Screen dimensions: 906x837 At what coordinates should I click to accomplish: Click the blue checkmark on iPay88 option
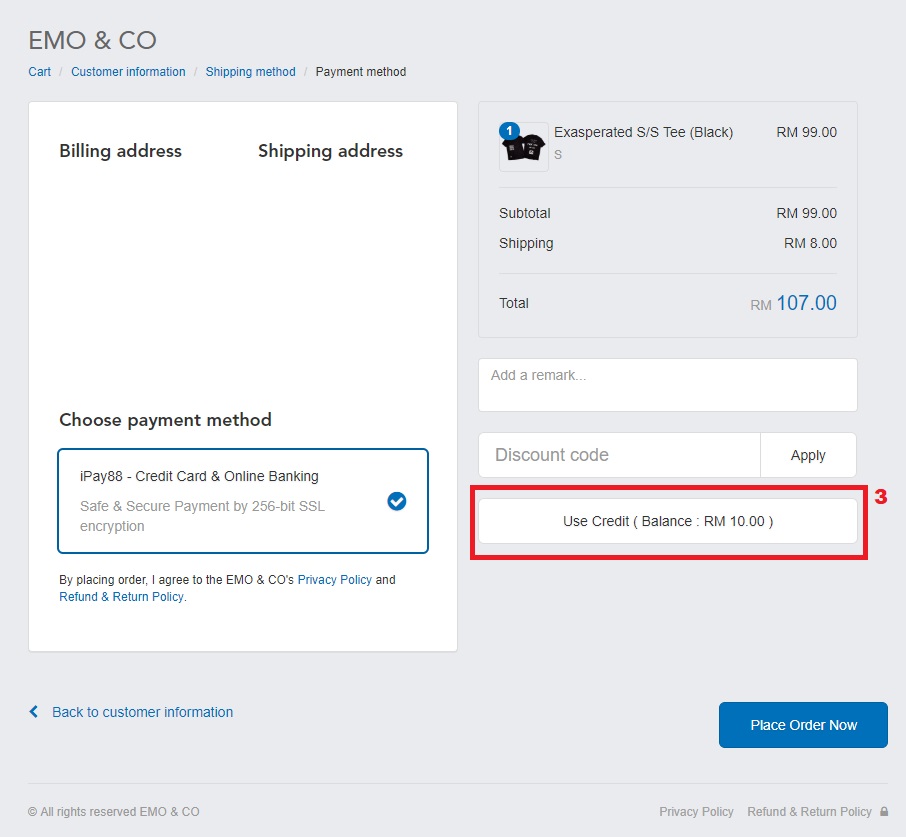pyautogui.click(x=396, y=501)
